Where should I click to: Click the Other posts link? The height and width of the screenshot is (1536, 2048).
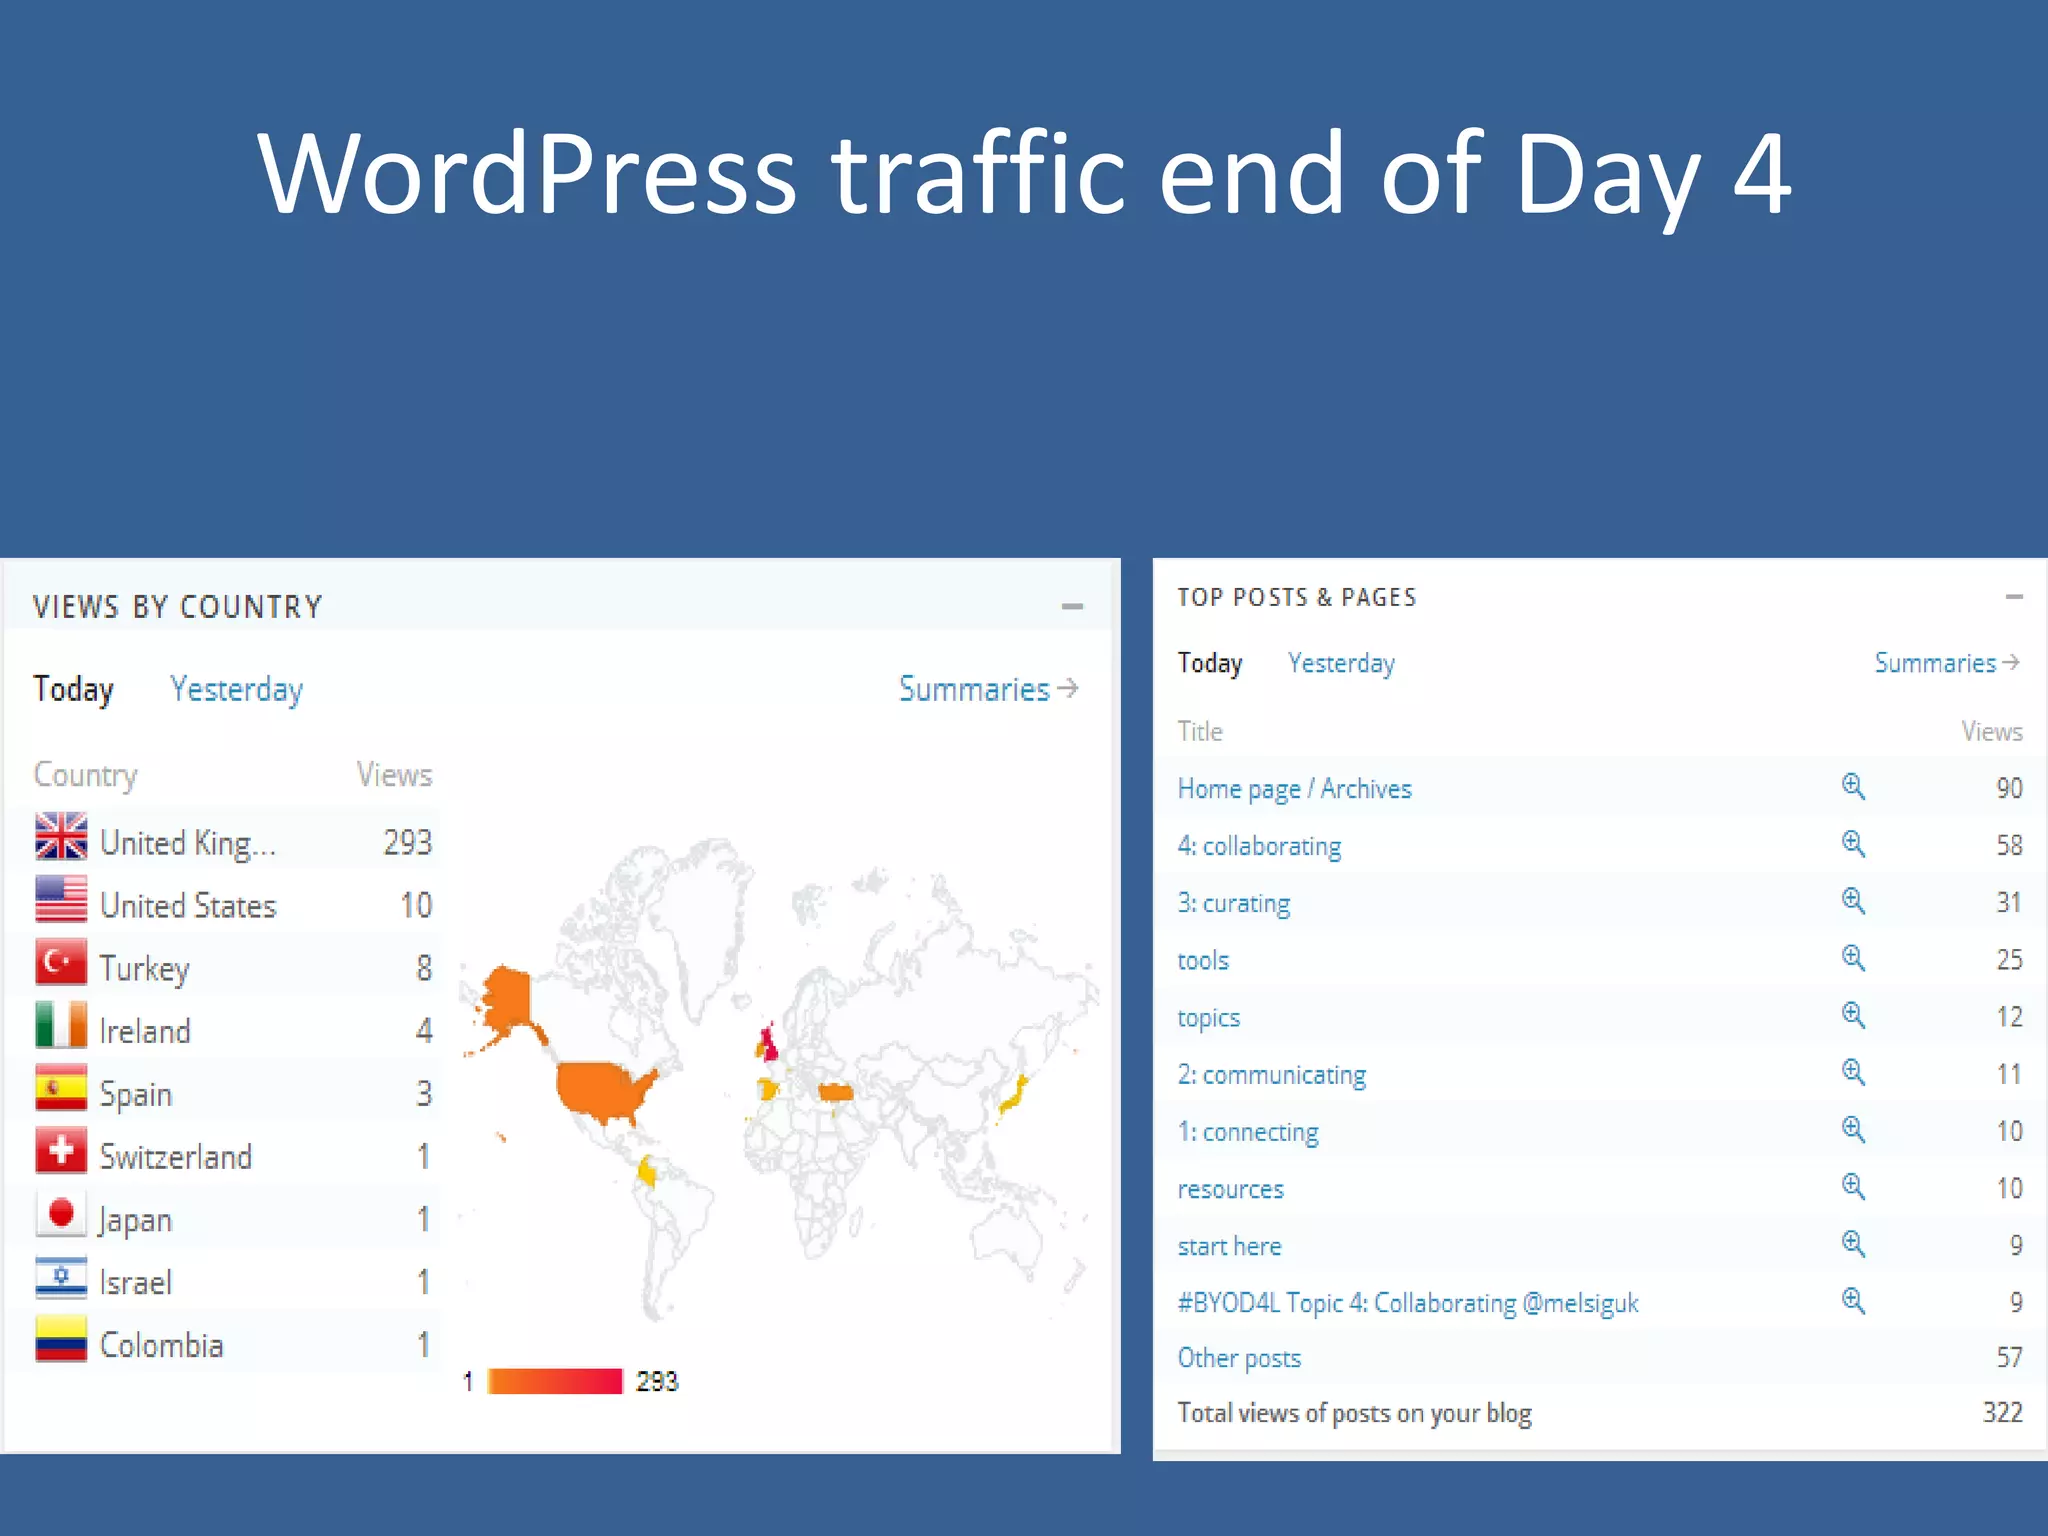(1239, 1358)
